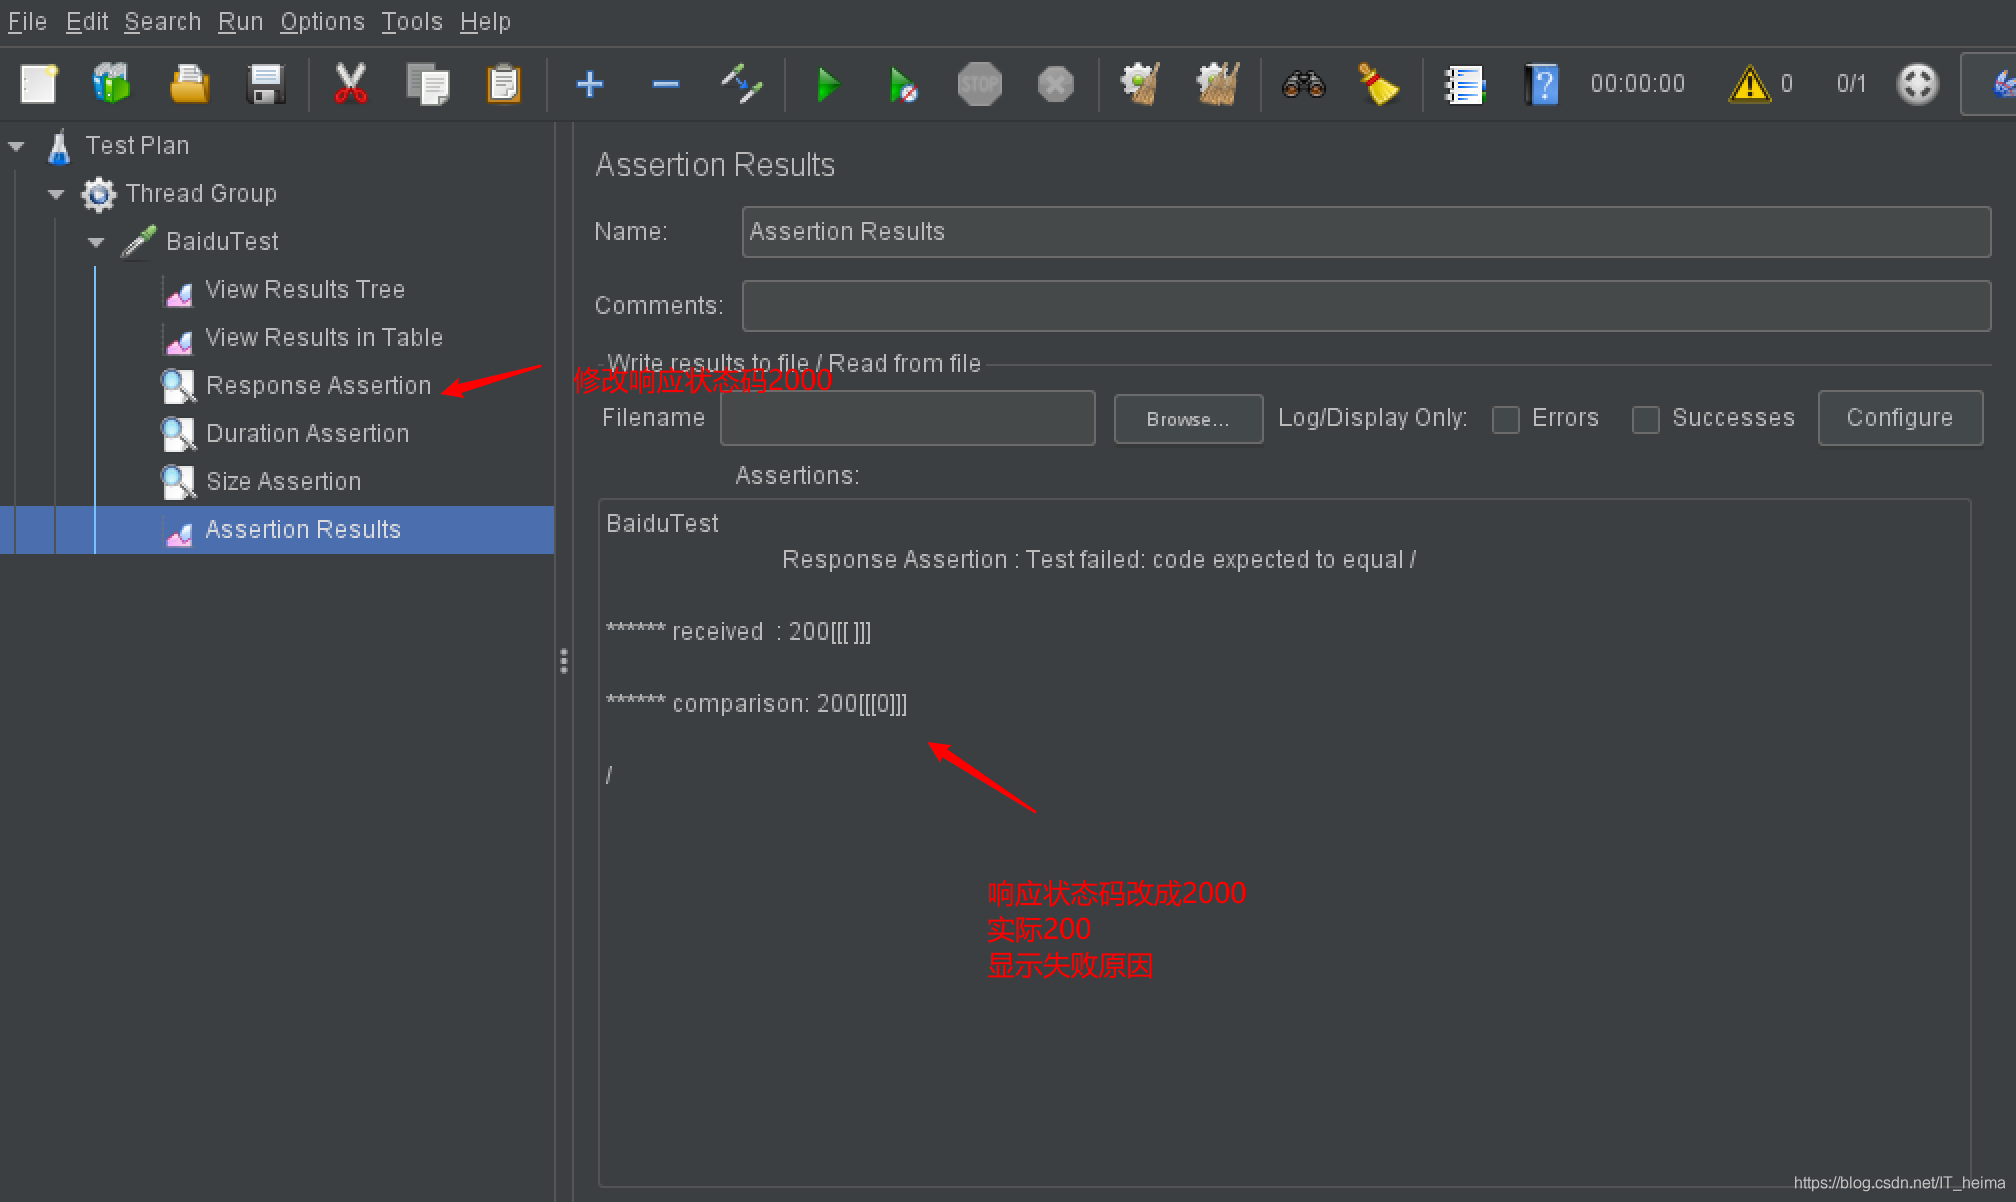
Task: Click the Comments input field
Action: [1366, 306]
